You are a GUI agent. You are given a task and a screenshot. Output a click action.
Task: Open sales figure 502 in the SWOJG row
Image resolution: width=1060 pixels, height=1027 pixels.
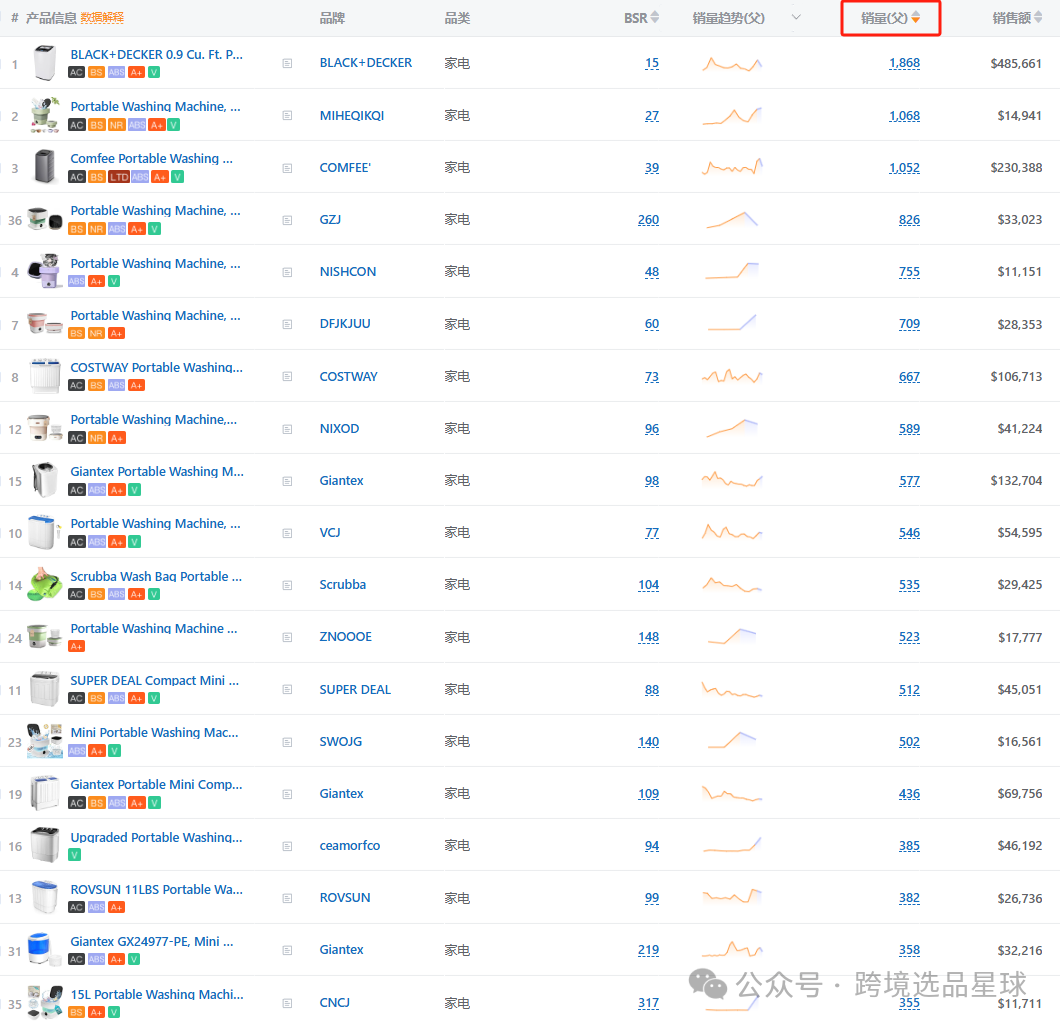tap(909, 742)
